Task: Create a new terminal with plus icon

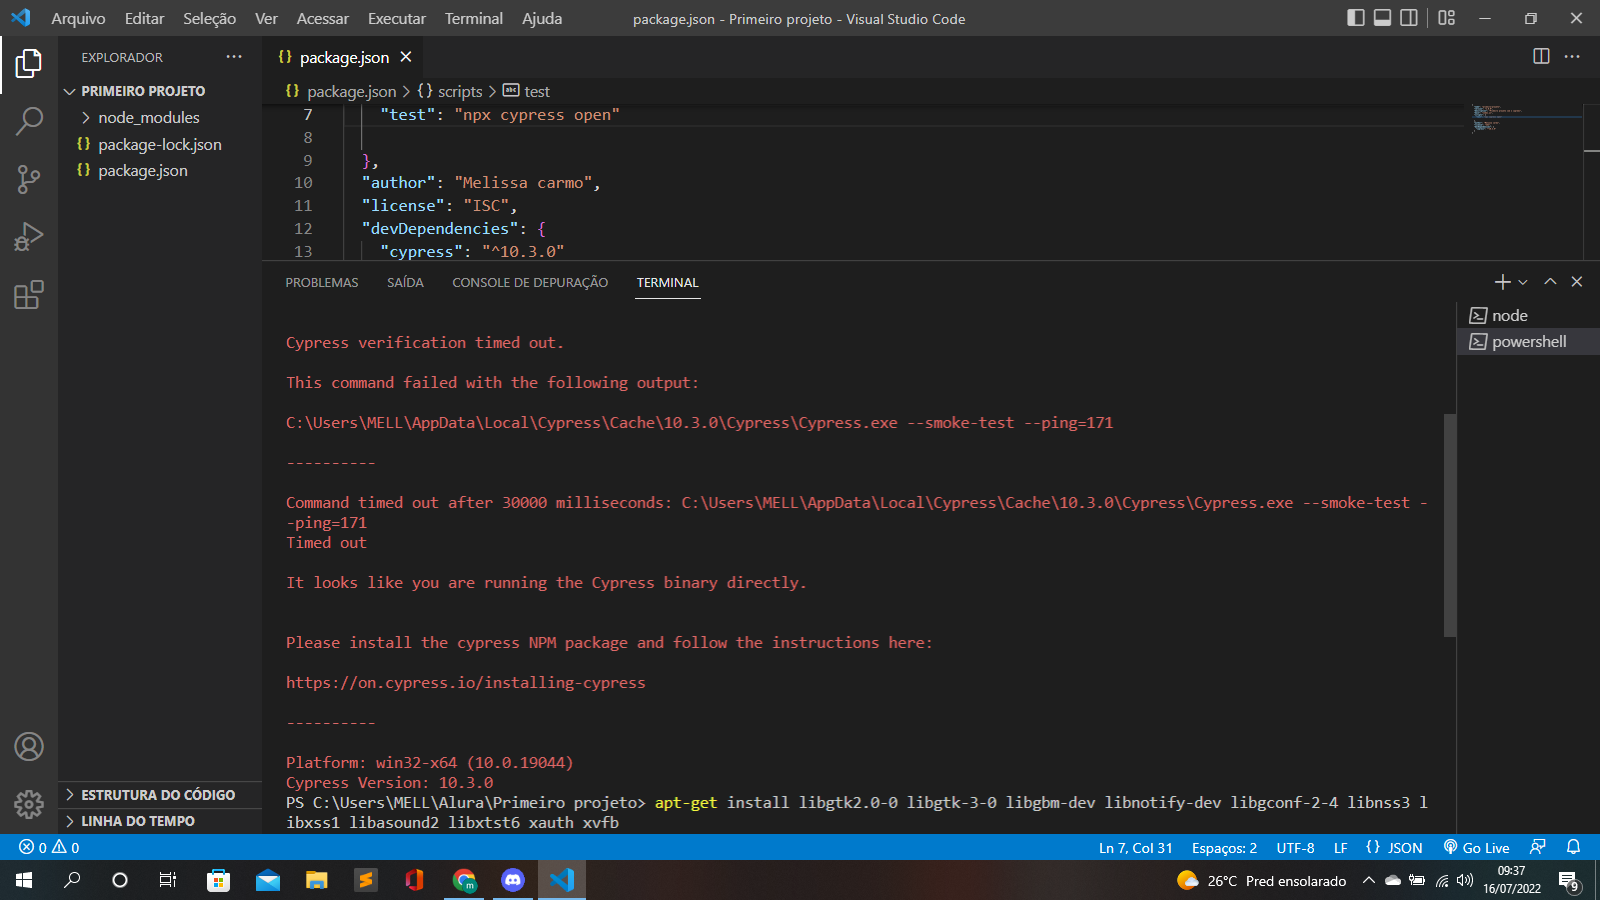Action: [x=1502, y=282]
